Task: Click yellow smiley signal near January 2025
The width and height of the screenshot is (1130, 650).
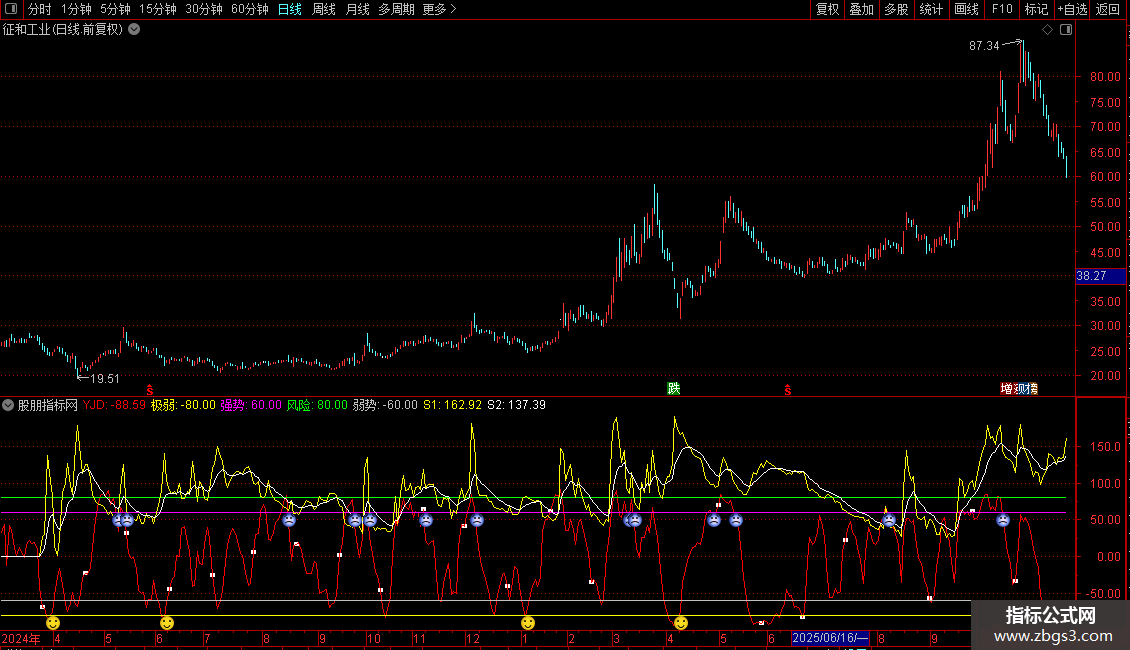Action: tap(528, 623)
